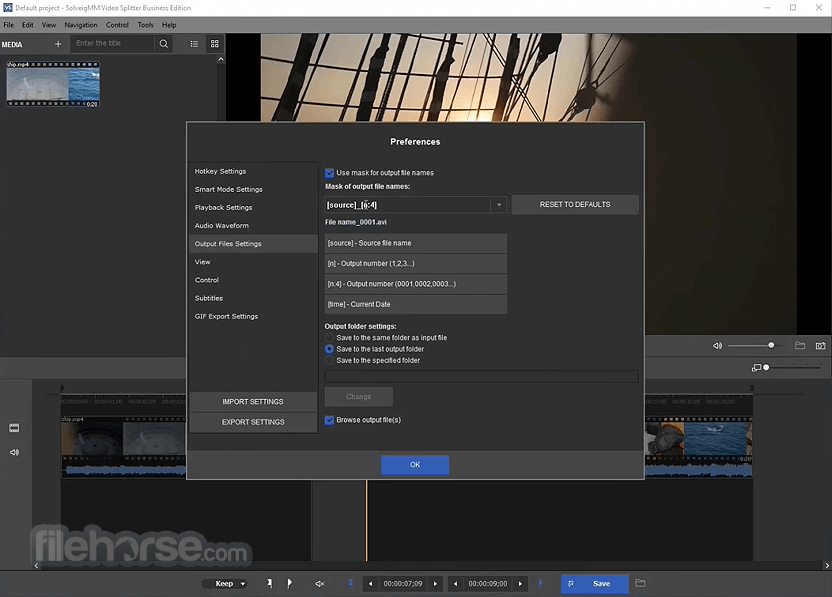The width and height of the screenshot is (832, 597).
Task: Open the Control preferences section
Action: 254,280
